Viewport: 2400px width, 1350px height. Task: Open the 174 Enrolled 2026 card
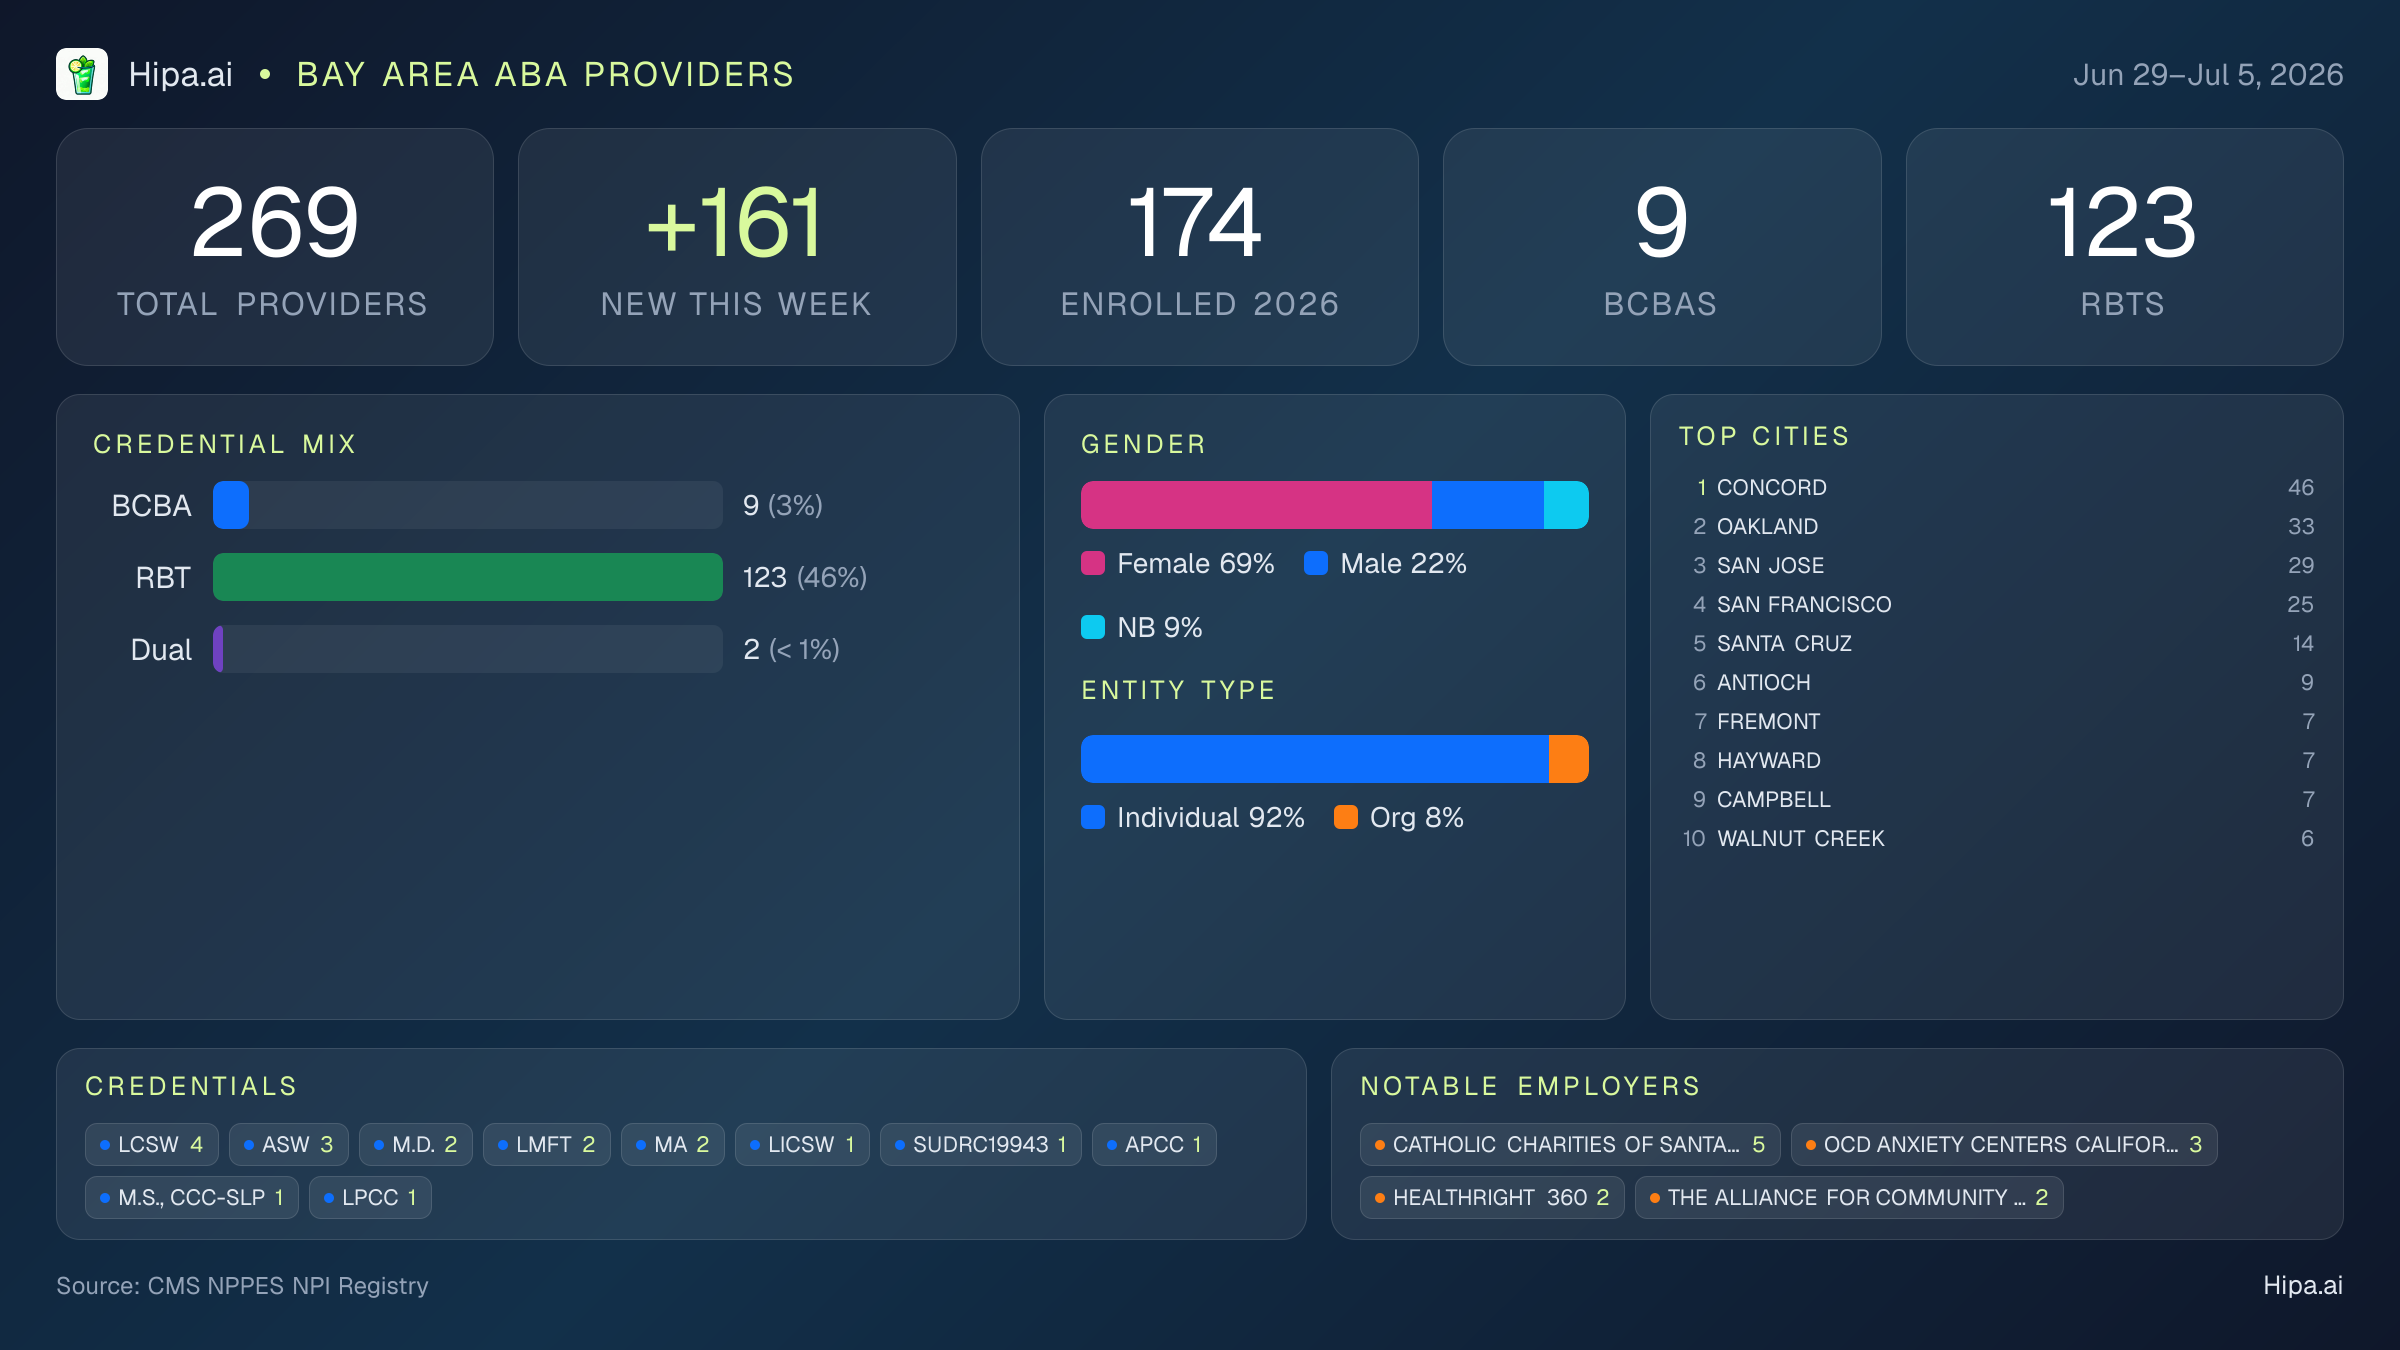pyautogui.click(x=1199, y=247)
